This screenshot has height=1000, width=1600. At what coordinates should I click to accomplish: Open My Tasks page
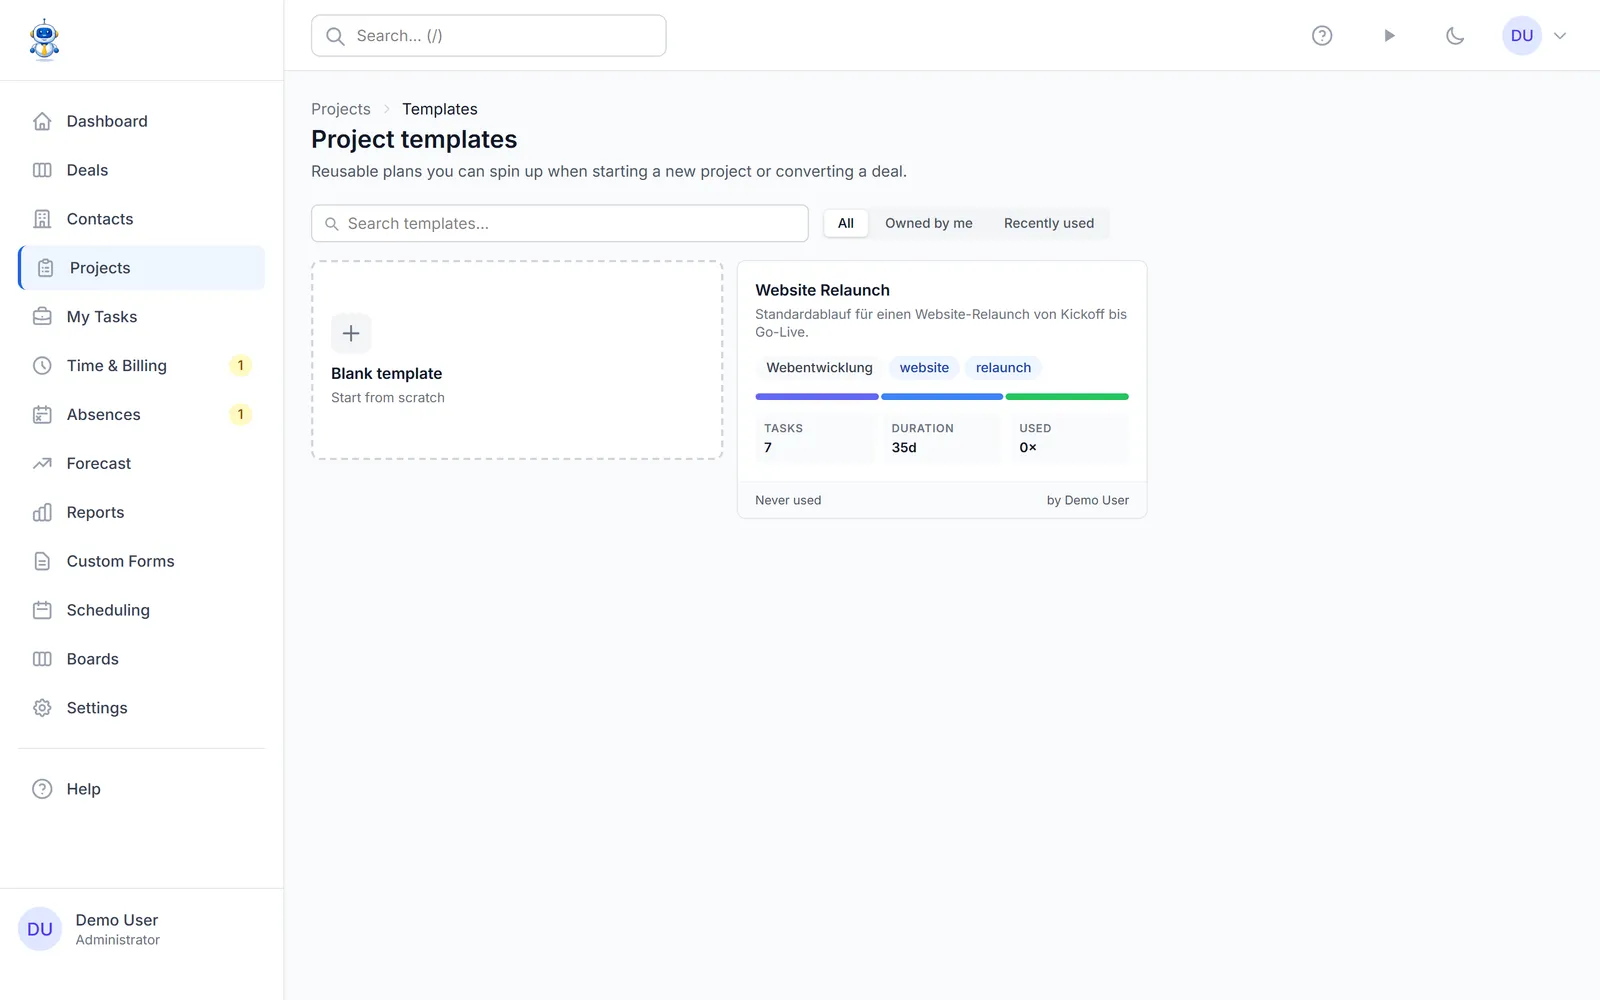click(x=142, y=317)
